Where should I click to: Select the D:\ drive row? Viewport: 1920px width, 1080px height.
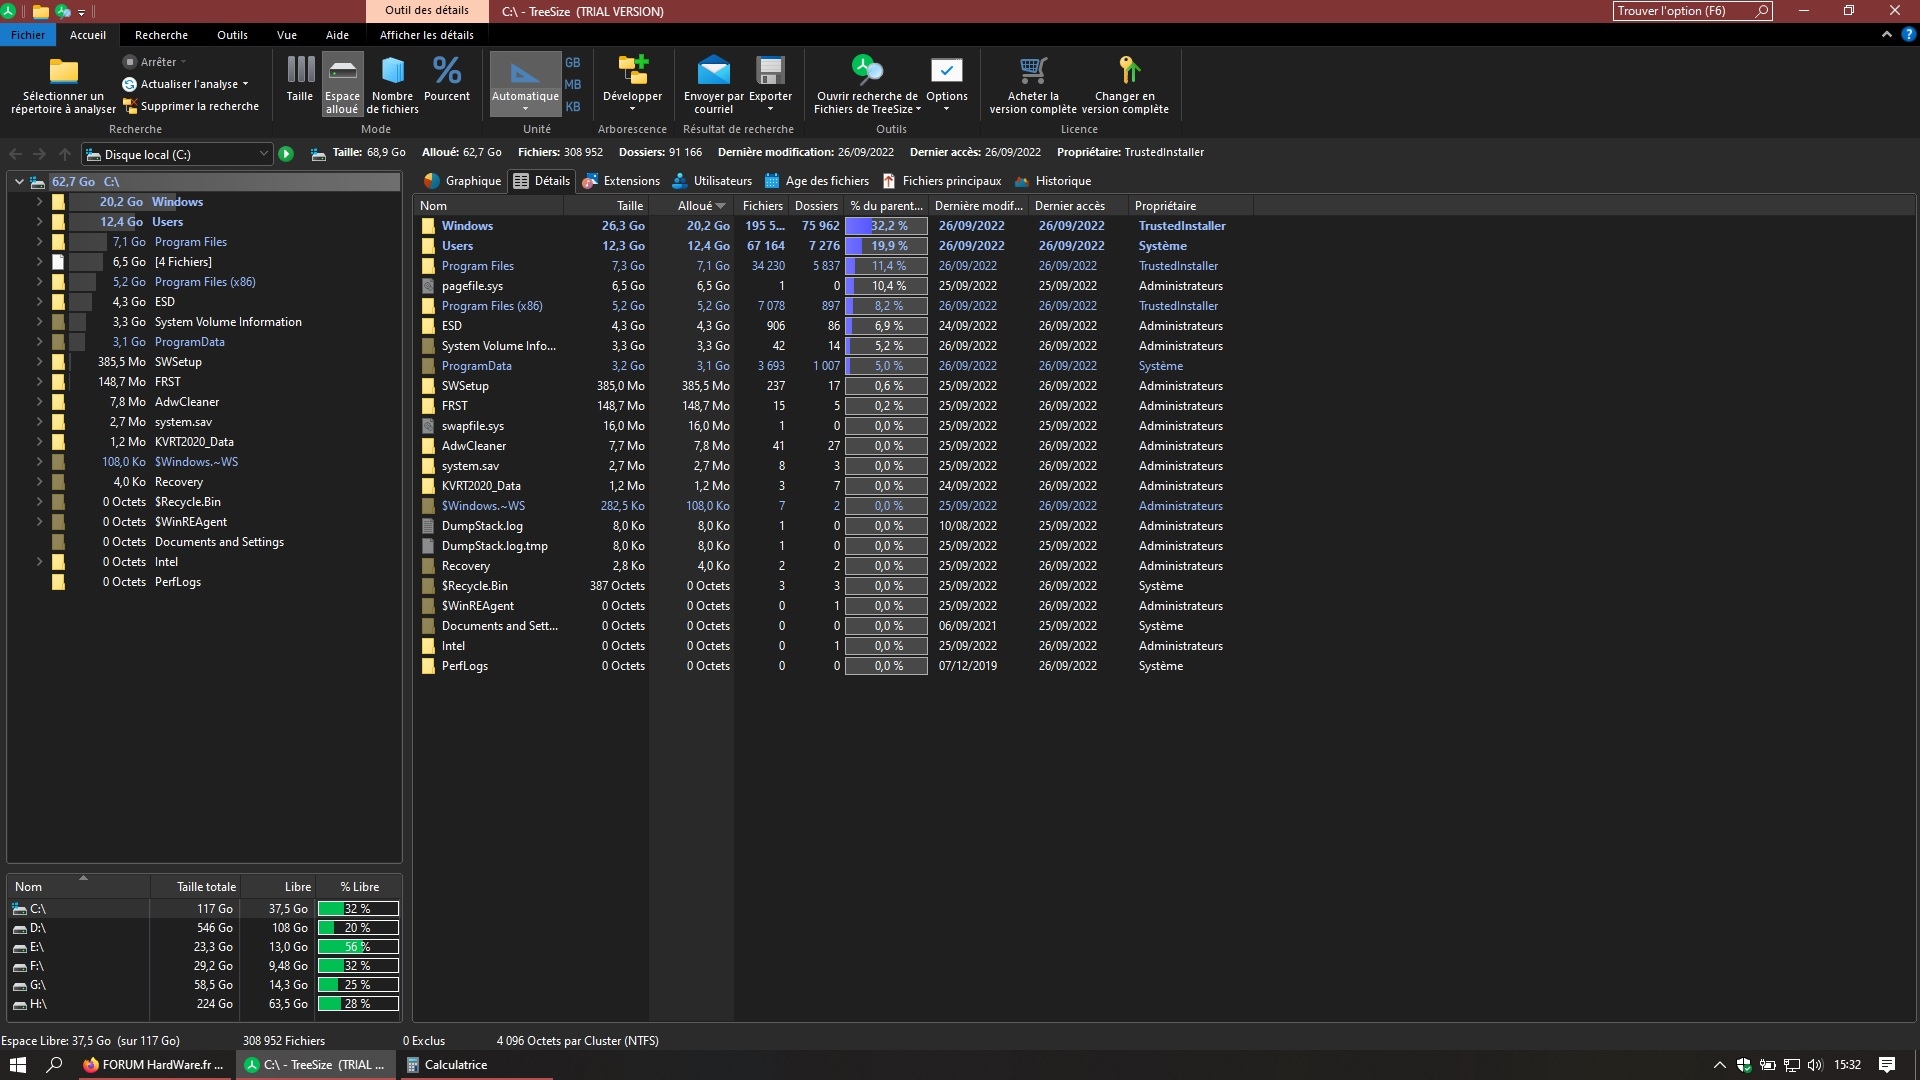[204, 928]
